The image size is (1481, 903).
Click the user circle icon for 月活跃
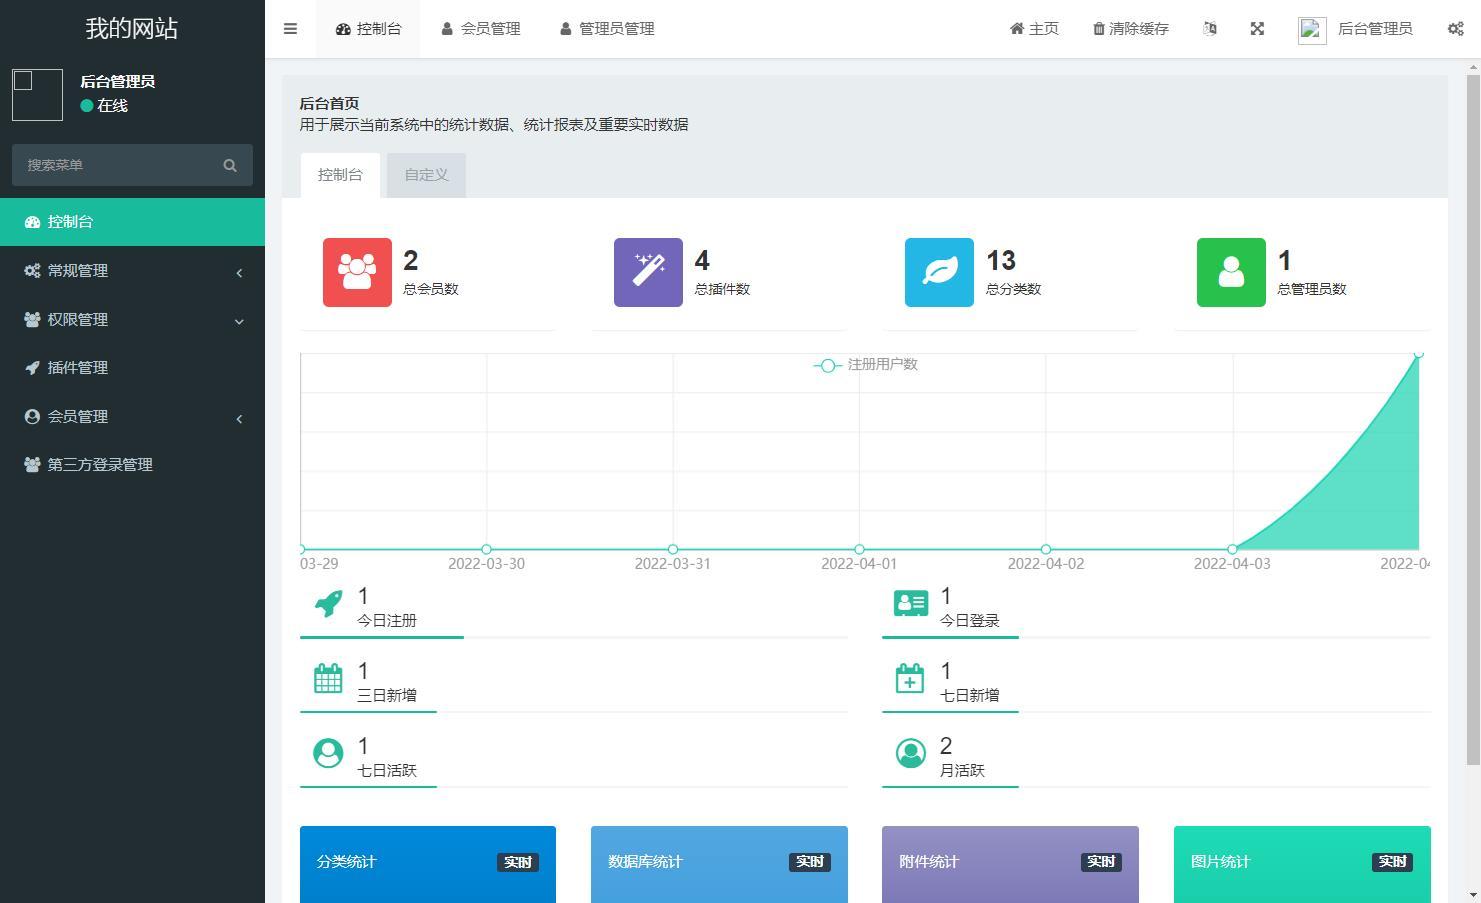(x=910, y=753)
